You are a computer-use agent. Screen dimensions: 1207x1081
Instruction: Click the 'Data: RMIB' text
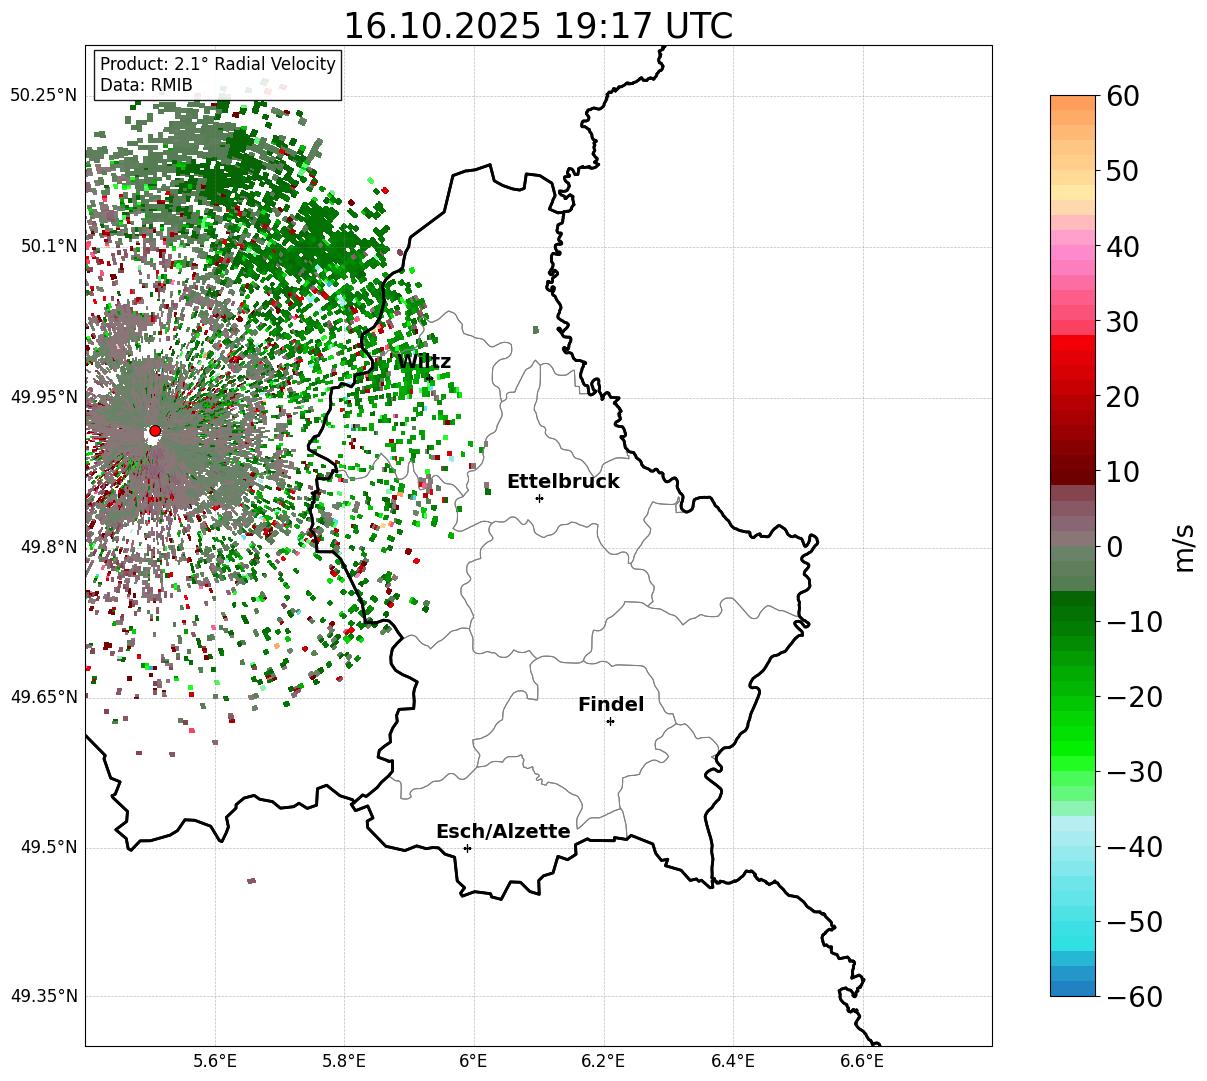click(146, 85)
